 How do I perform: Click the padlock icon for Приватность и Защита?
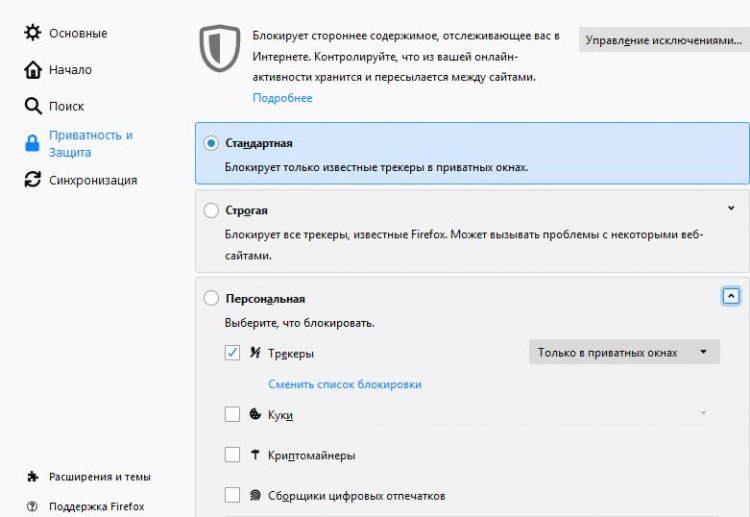(x=31, y=144)
